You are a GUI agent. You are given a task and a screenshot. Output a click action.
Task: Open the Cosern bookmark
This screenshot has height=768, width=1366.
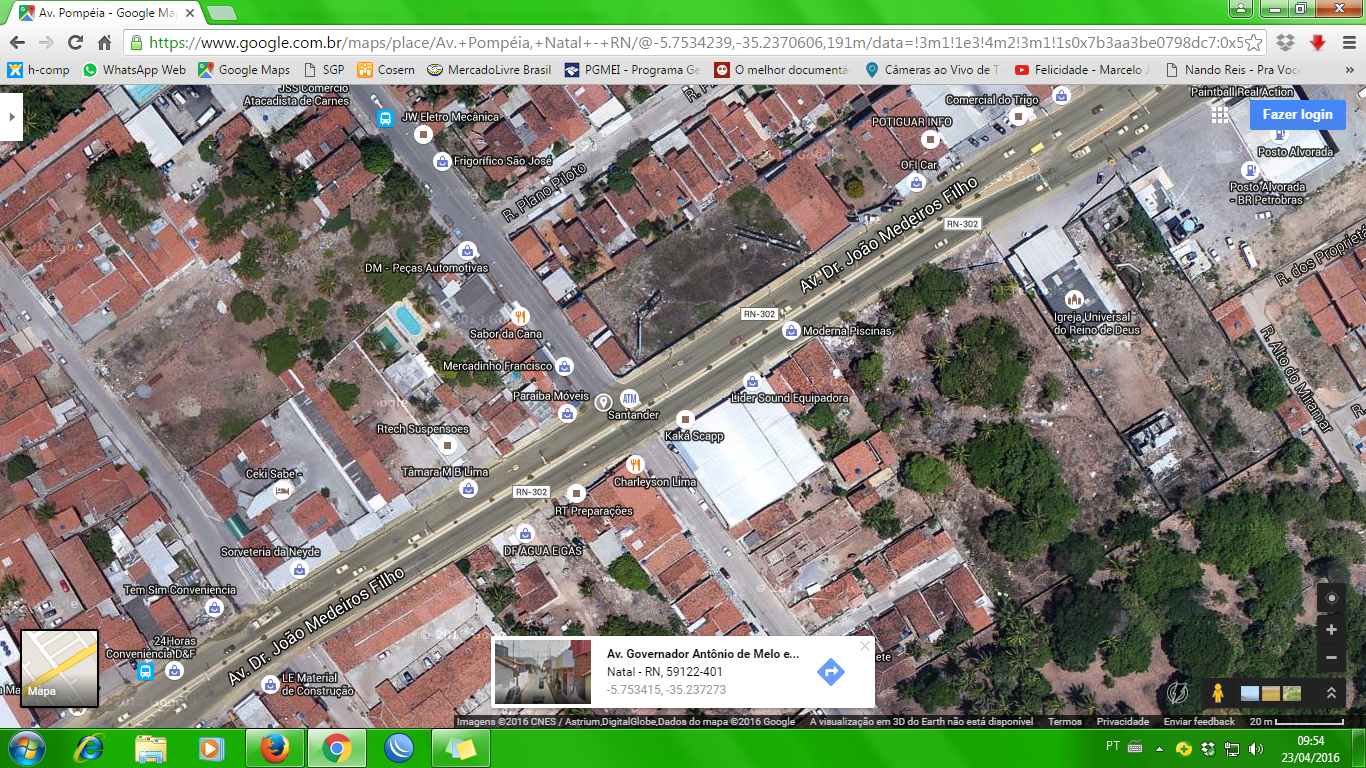pos(386,70)
